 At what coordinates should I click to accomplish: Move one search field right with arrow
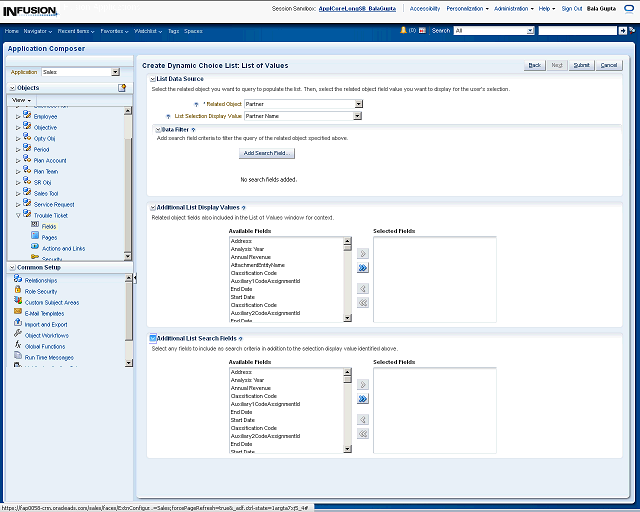point(363,384)
